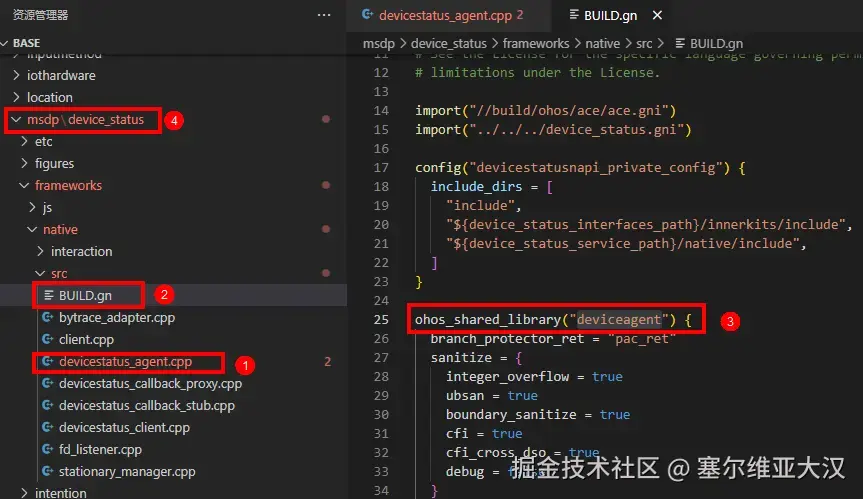
Task: Click the C++ icon of devicestatus_agent.cpp in tree
Action: 48,361
